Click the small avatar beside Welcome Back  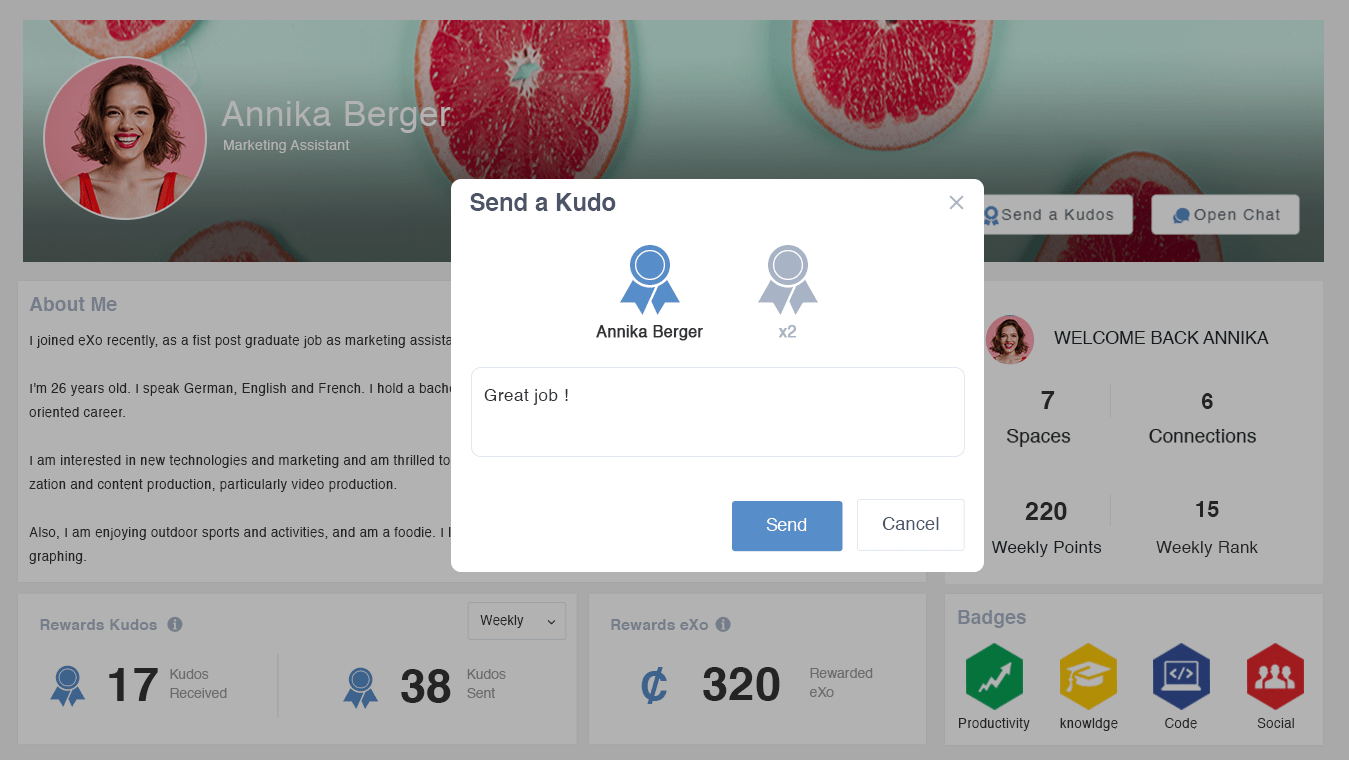coord(1010,340)
